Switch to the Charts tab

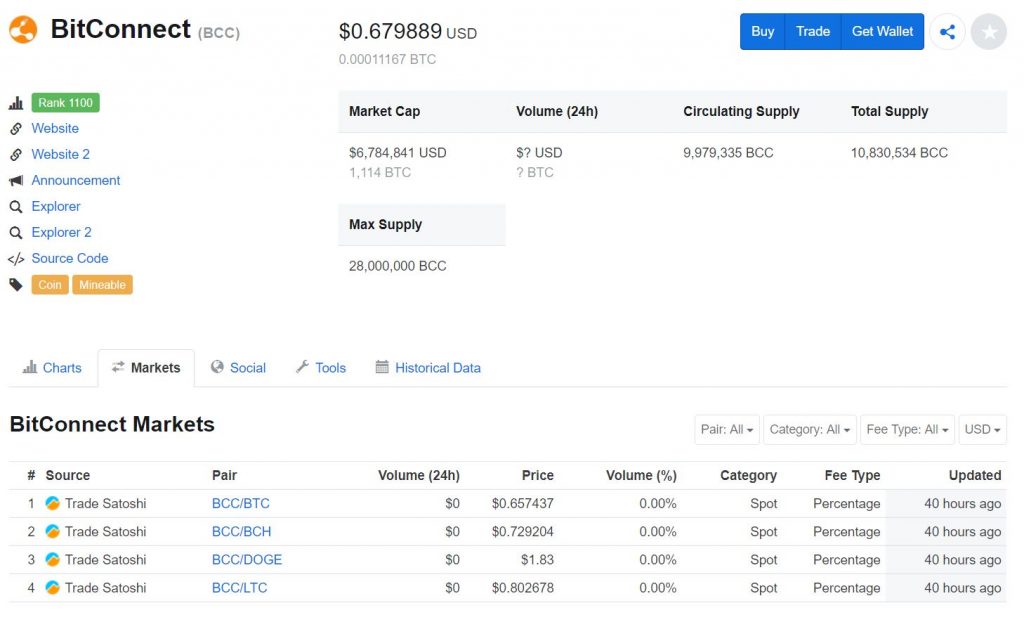tap(52, 368)
